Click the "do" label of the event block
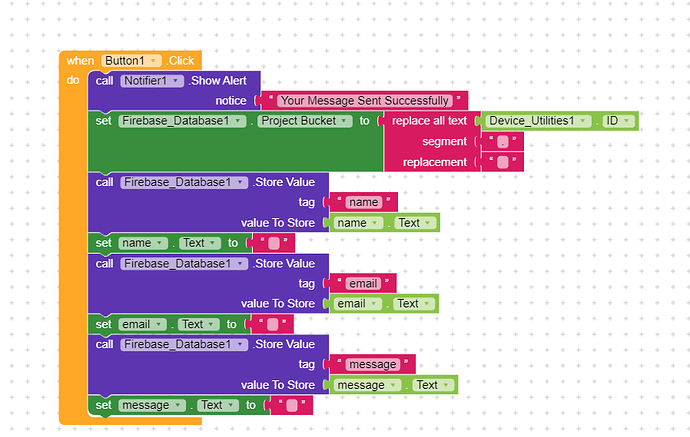This screenshot has height=437, width=690. (73, 80)
